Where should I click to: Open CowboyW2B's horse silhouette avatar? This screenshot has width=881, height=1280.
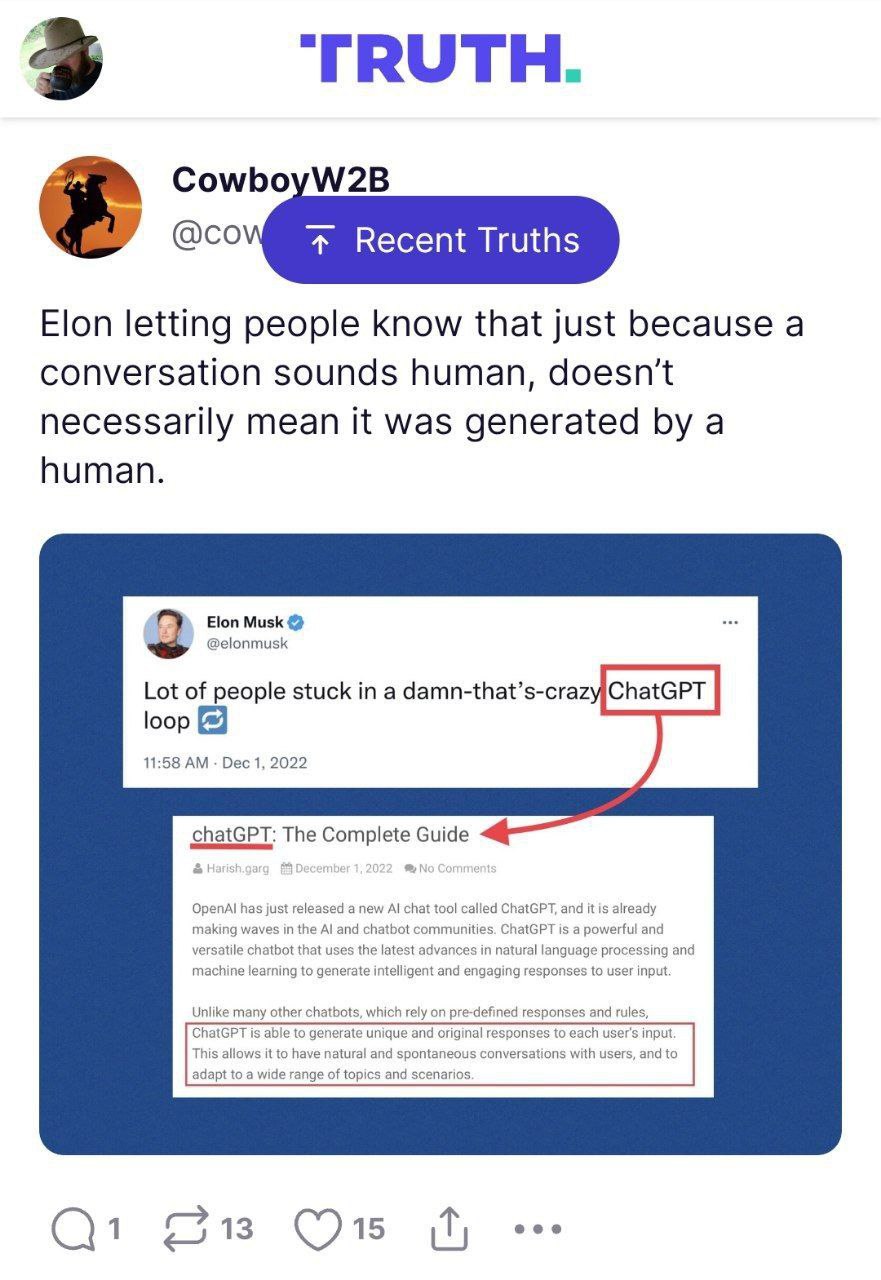click(x=90, y=207)
